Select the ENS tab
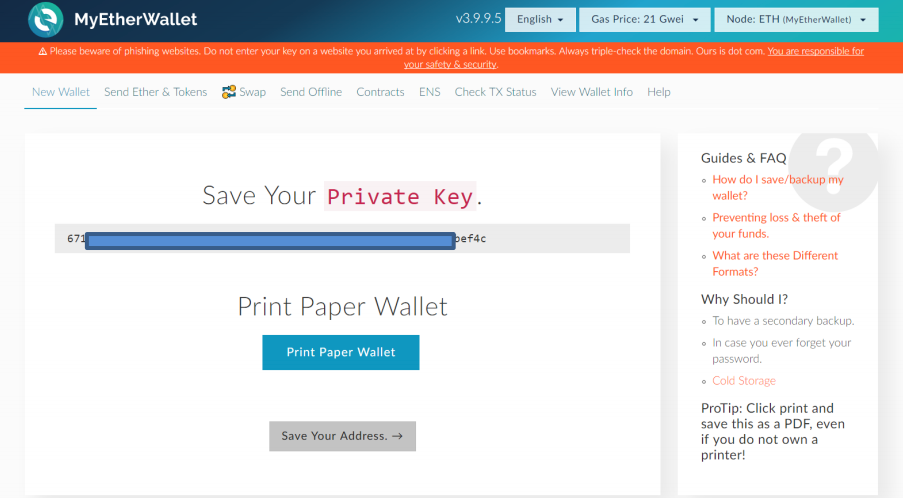The width and height of the screenshot is (903, 498). tap(430, 92)
